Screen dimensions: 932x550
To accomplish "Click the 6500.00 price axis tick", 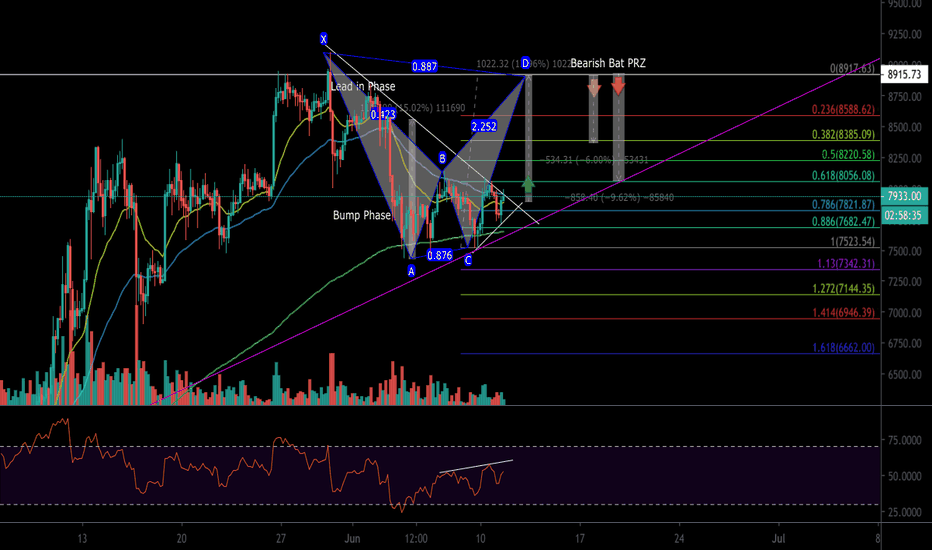I will (904, 374).
